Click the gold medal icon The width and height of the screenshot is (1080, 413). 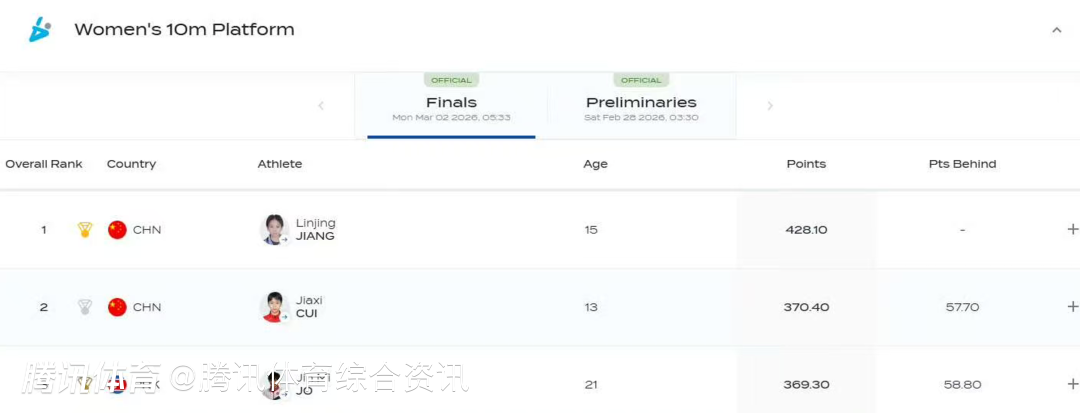[x=85, y=230]
